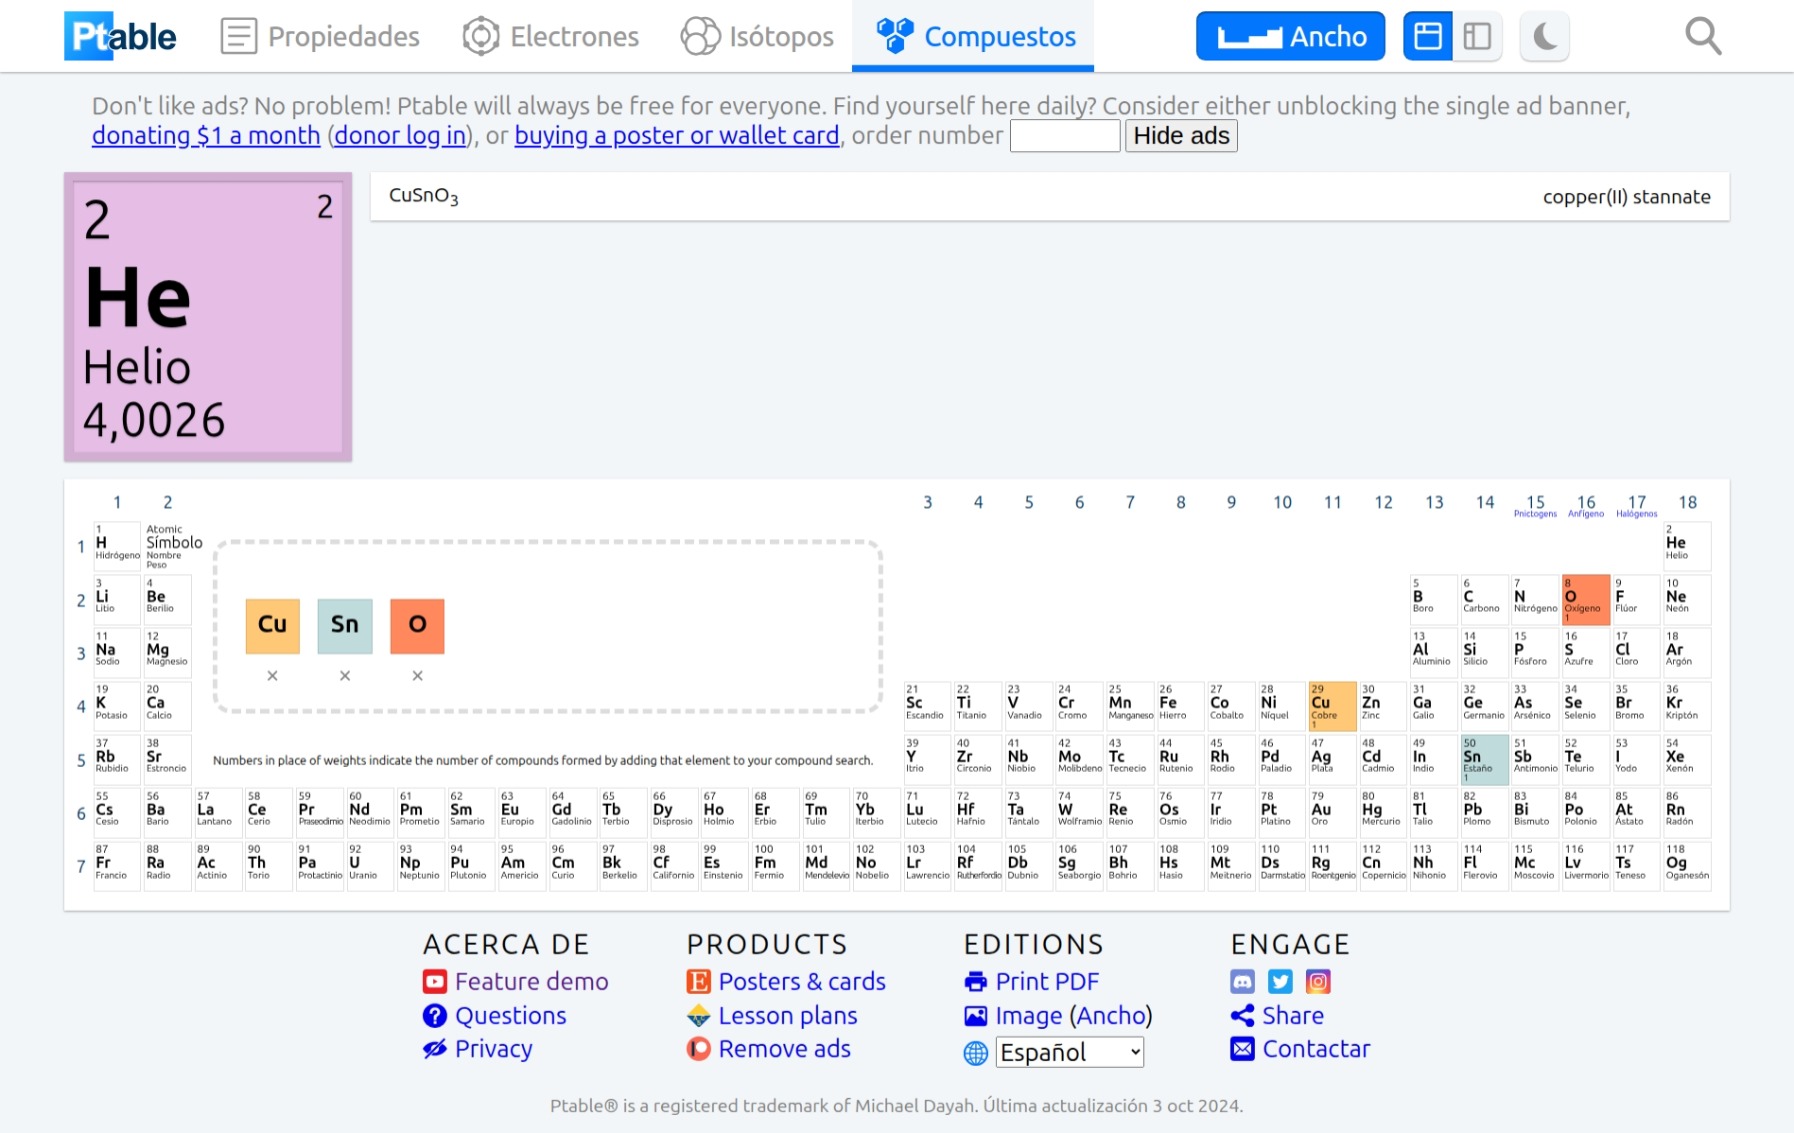Open the Propiedades tab

(320, 37)
